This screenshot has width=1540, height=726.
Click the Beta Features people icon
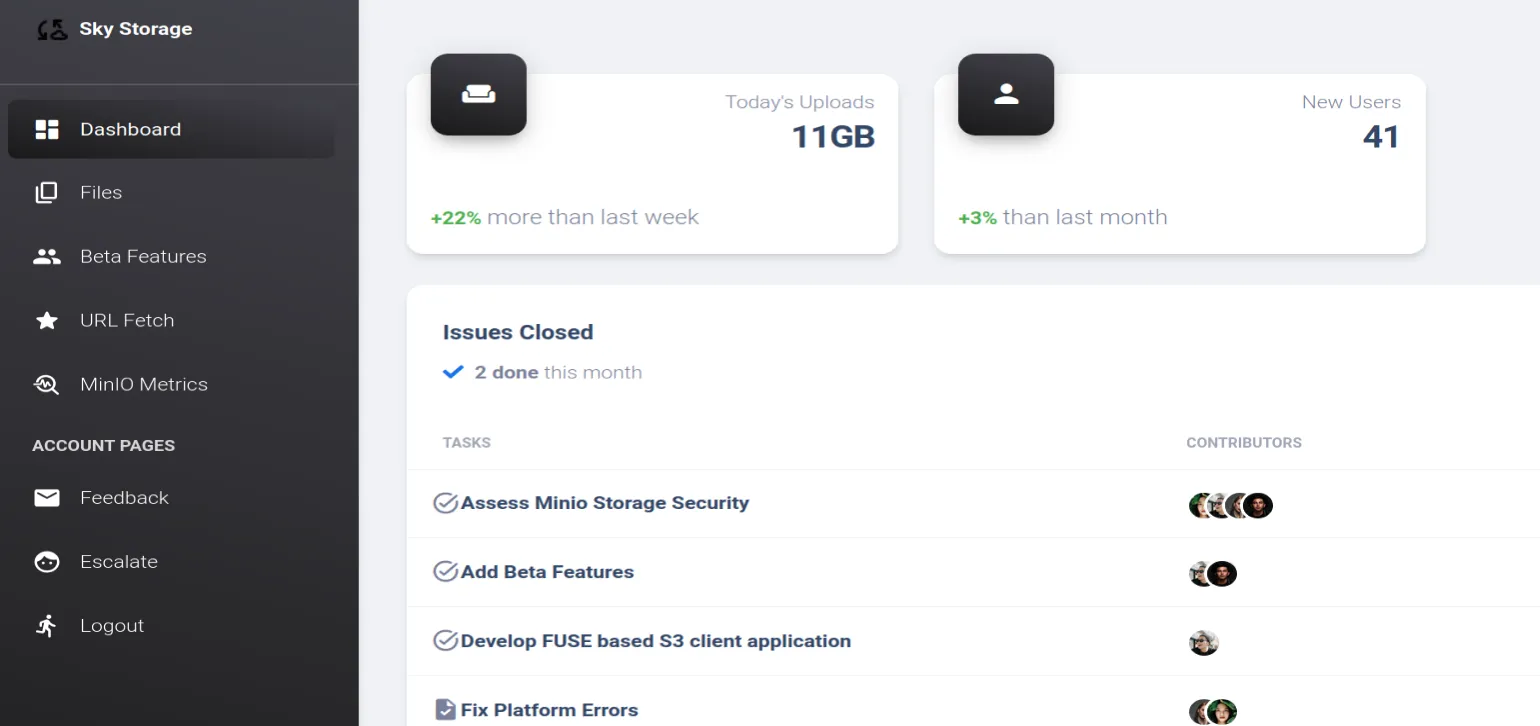47,257
